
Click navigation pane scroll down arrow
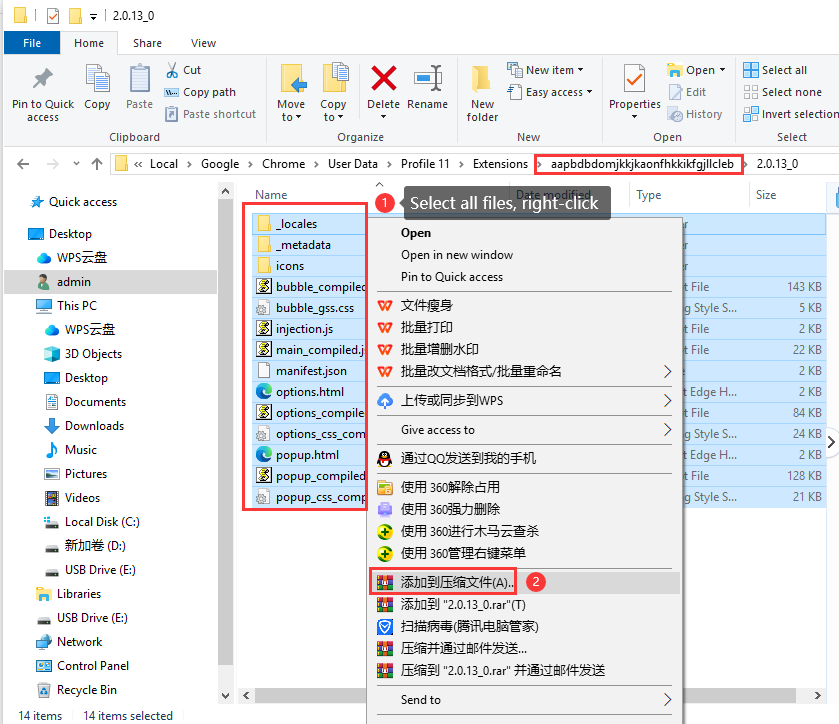pyautogui.click(x=225, y=696)
